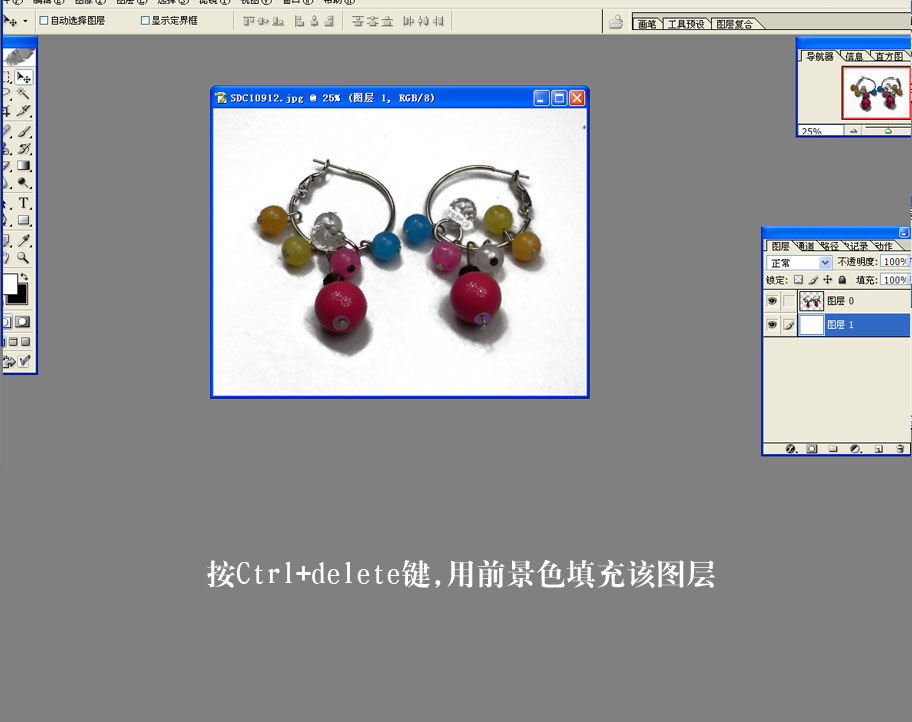This screenshot has height=722, width=912.
Task: Align top edges in options bar
Action: 249,22
